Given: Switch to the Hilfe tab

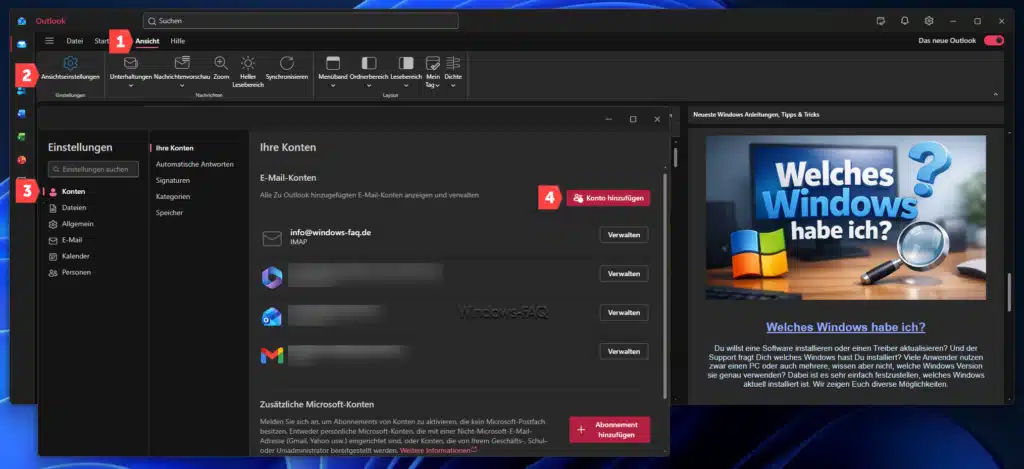Looking at the screenshot, I should coord(177,41).
